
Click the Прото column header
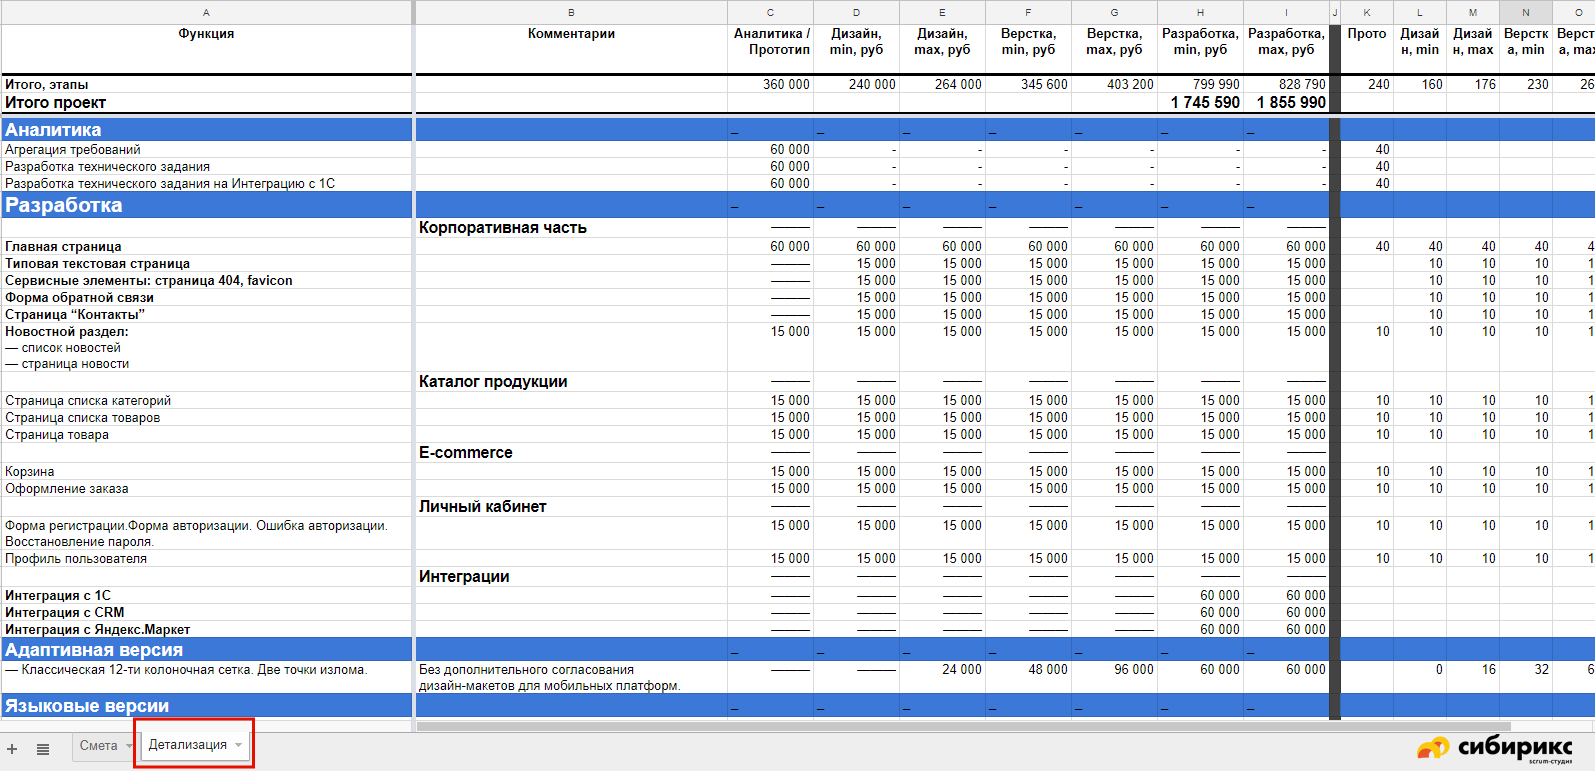coord(1367,48)
